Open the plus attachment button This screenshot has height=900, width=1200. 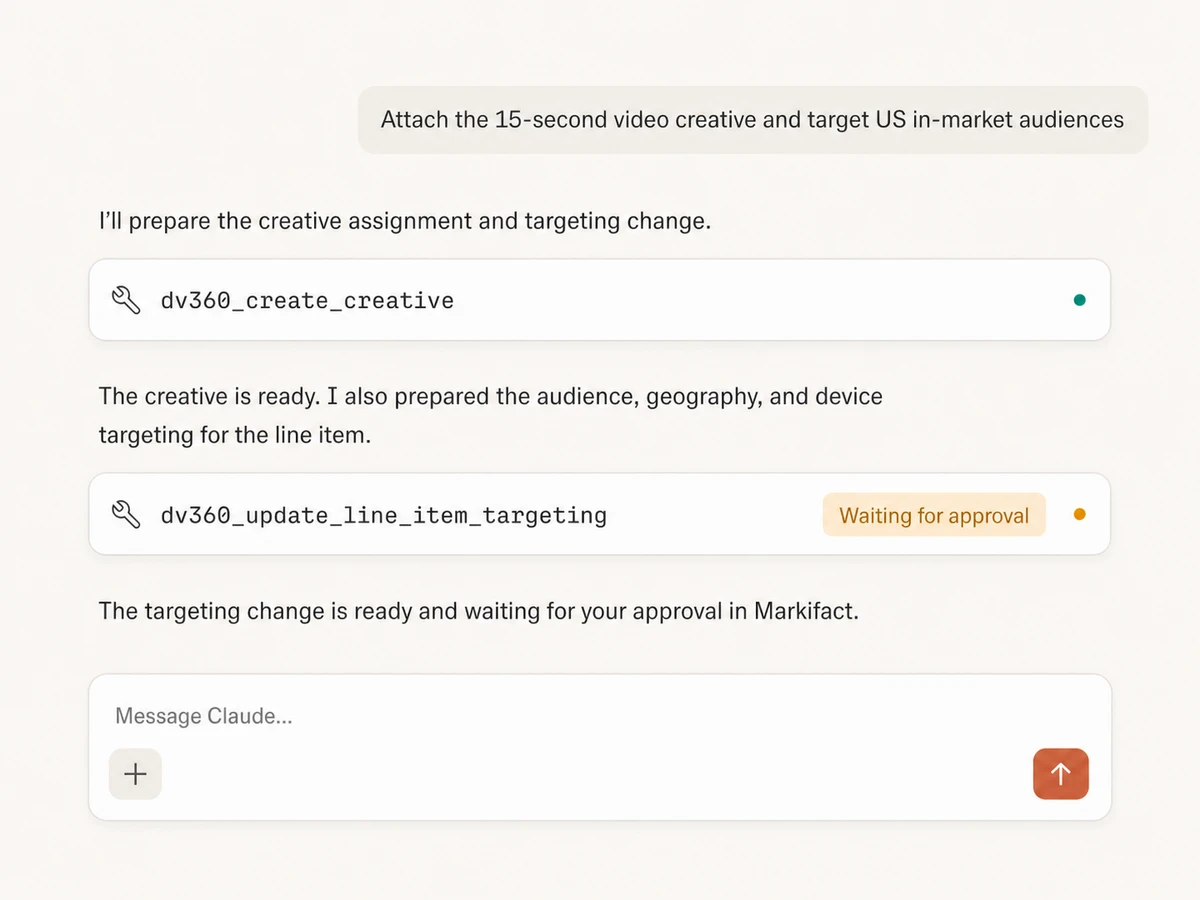pos(135,774)
